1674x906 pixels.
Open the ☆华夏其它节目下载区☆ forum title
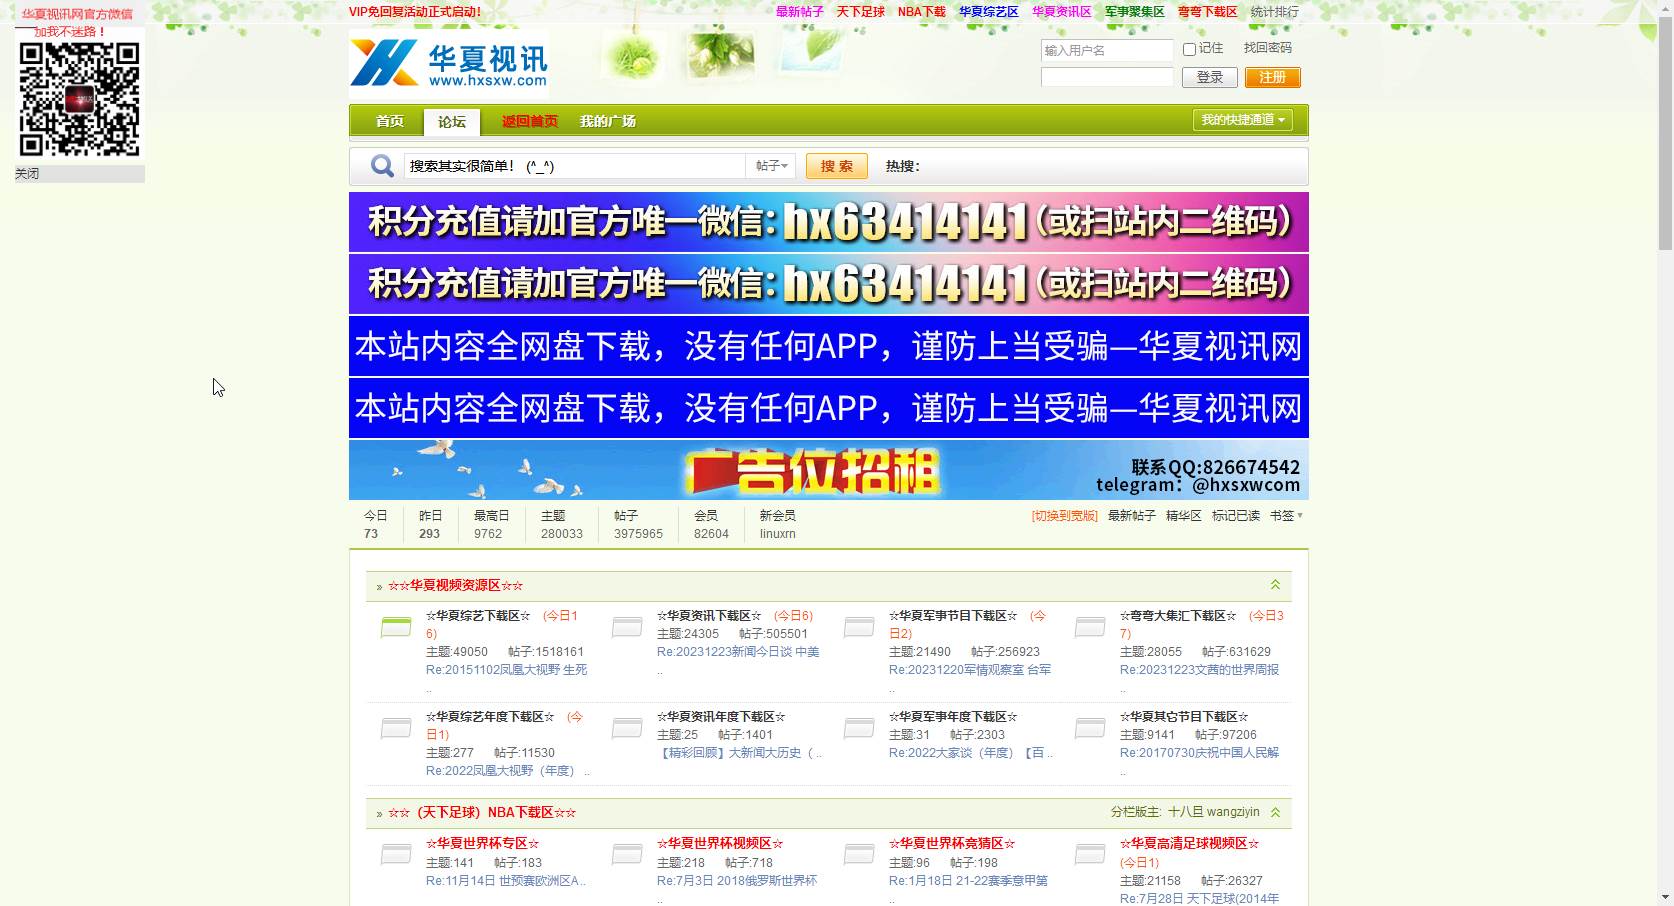point(1184,717)
